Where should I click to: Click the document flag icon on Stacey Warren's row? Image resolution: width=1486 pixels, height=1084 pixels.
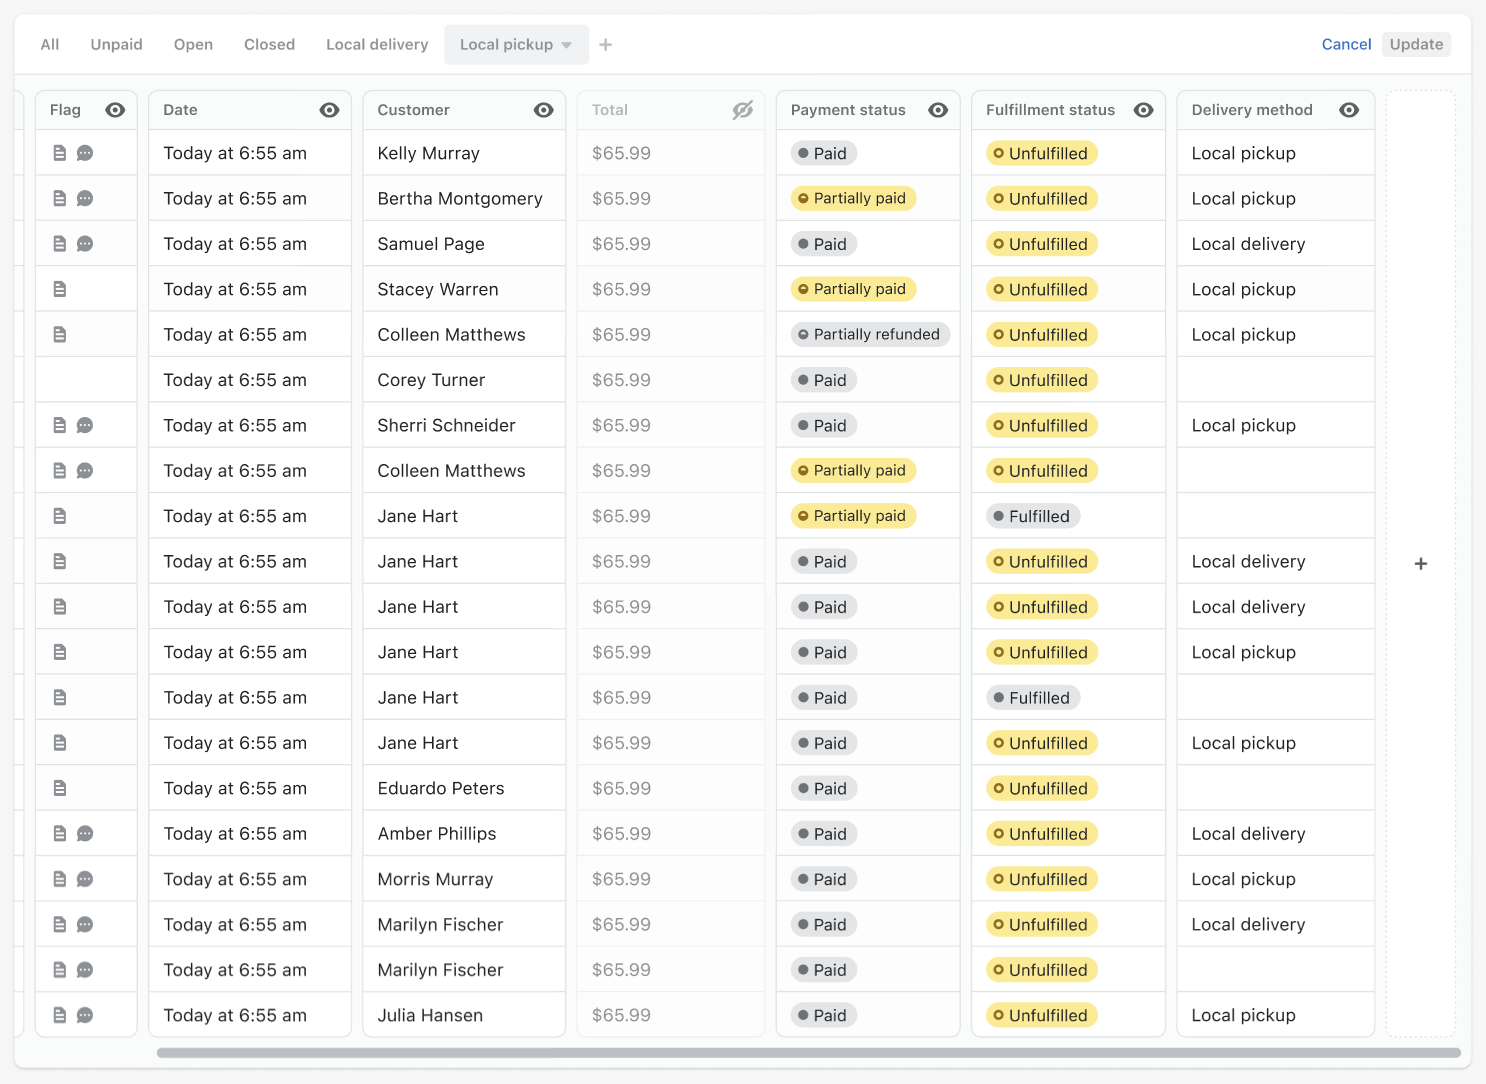coord(60,288)
